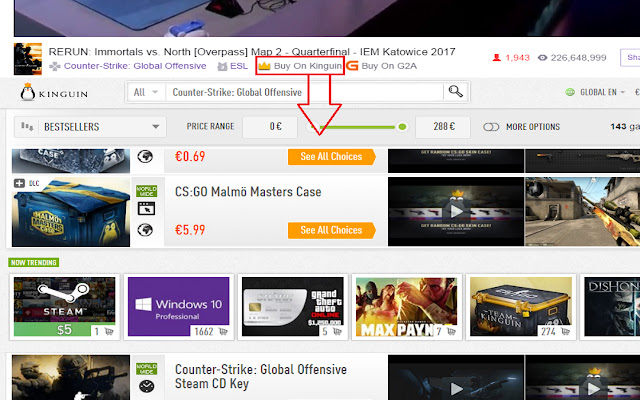The image size is (640, 400).
Task: Click the €5.99 price
Action: coord(190,230)
